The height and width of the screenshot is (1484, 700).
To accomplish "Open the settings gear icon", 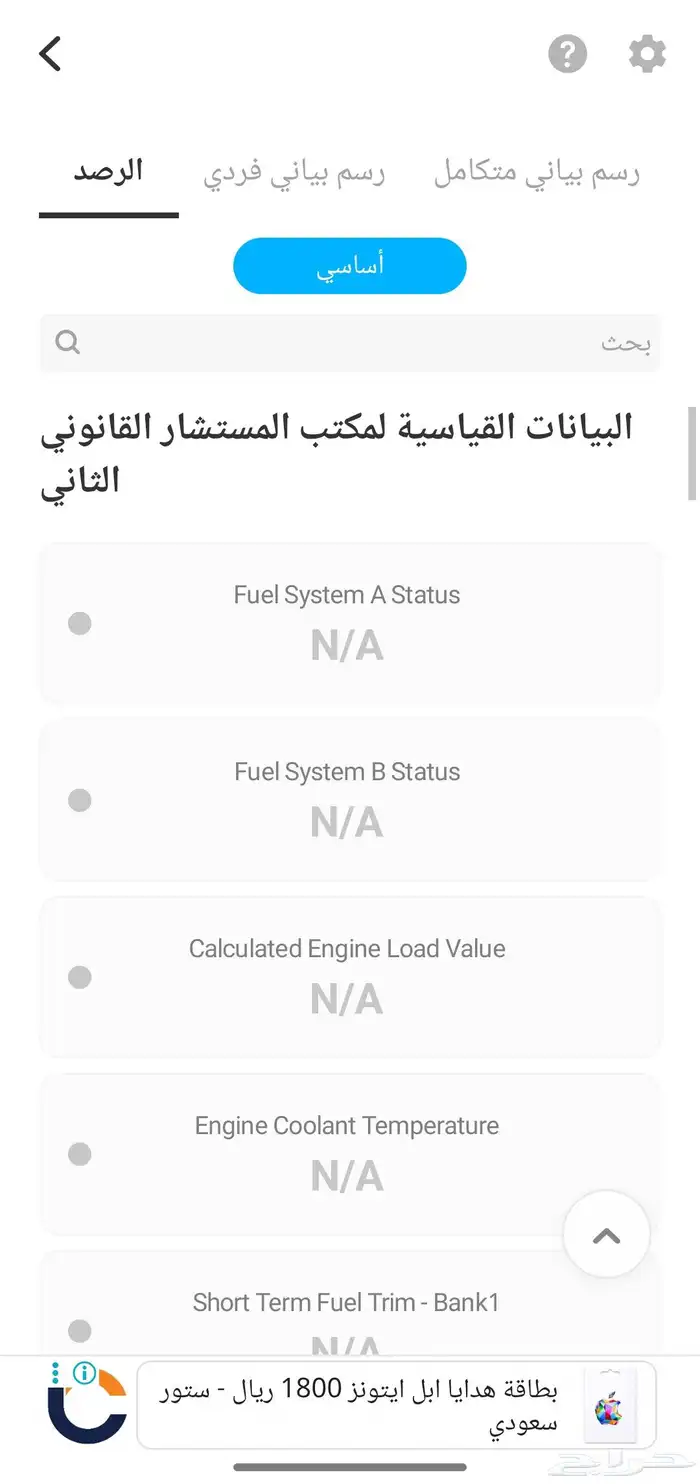I will pyautogui.click(x=646, y=54).
